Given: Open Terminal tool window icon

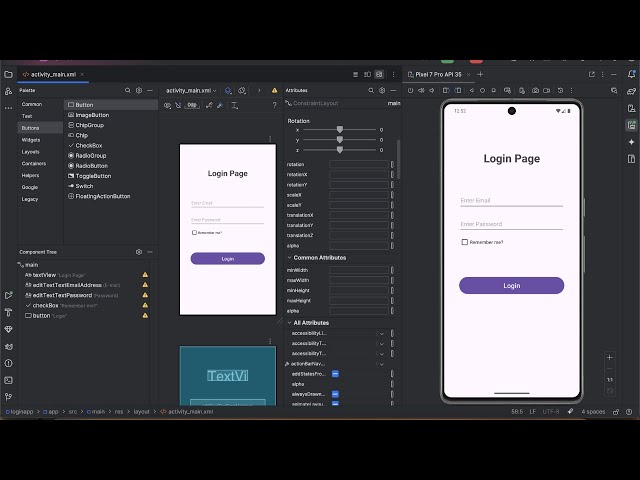Looking at the screenshot, I should tap(8, 380).
